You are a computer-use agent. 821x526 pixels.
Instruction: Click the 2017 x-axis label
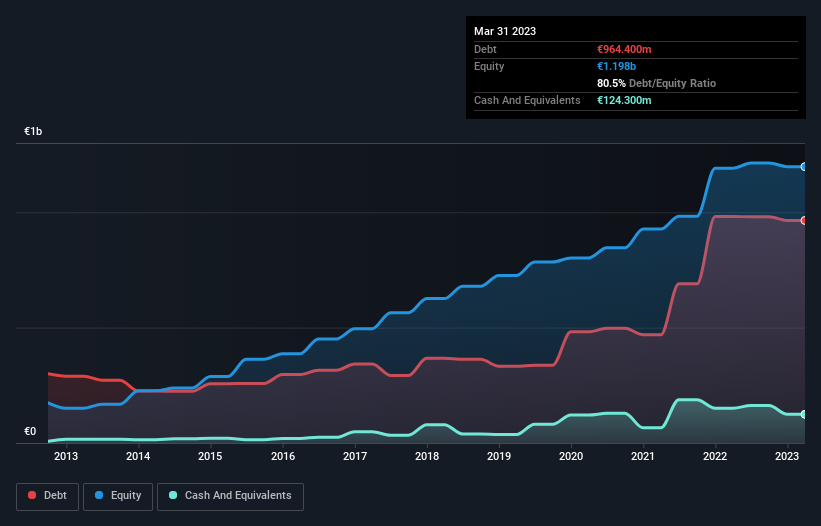coord(355,456)
